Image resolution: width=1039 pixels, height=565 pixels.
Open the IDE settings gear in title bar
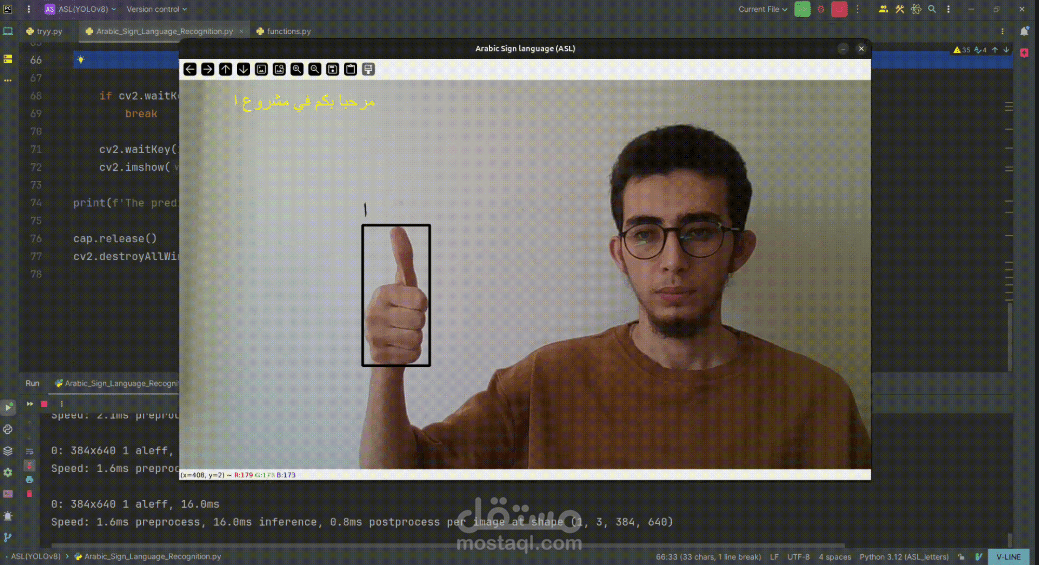coord(916,9)
